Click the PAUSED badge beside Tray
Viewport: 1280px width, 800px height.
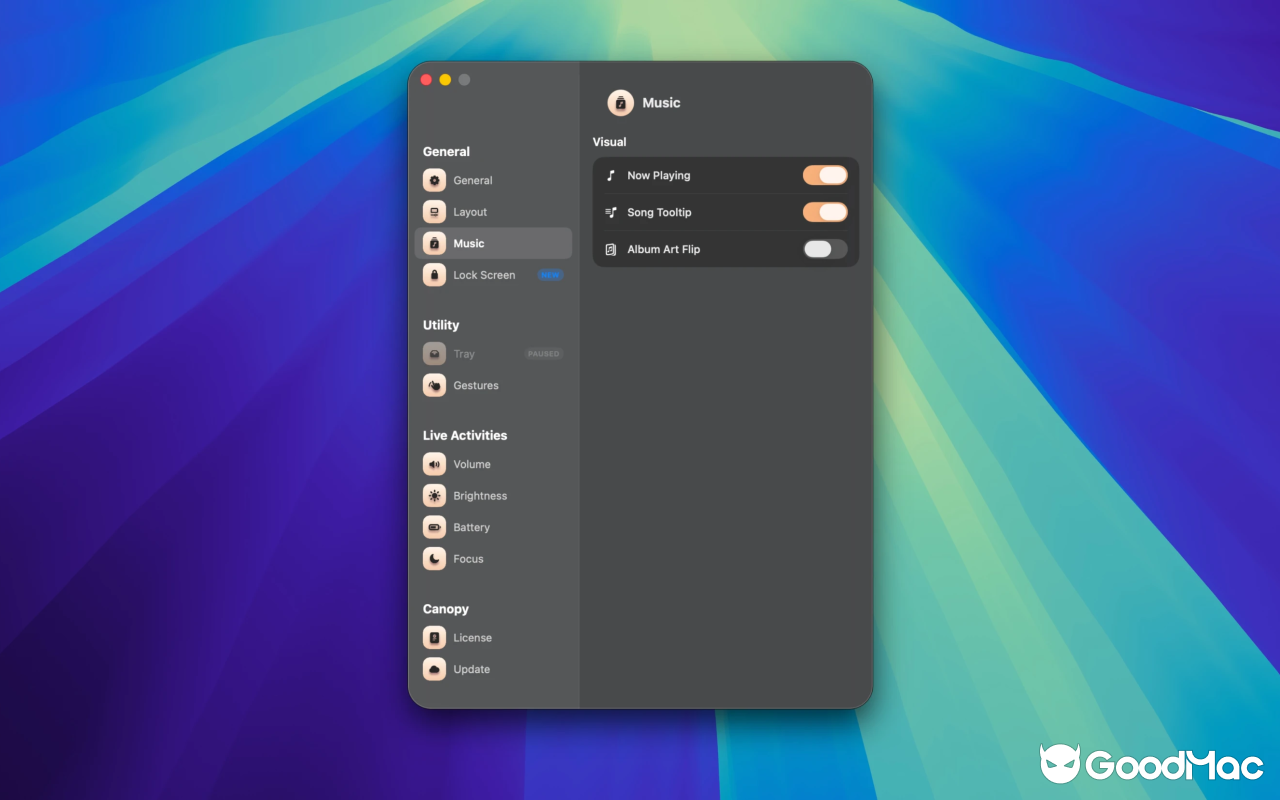tap(544, 354)
